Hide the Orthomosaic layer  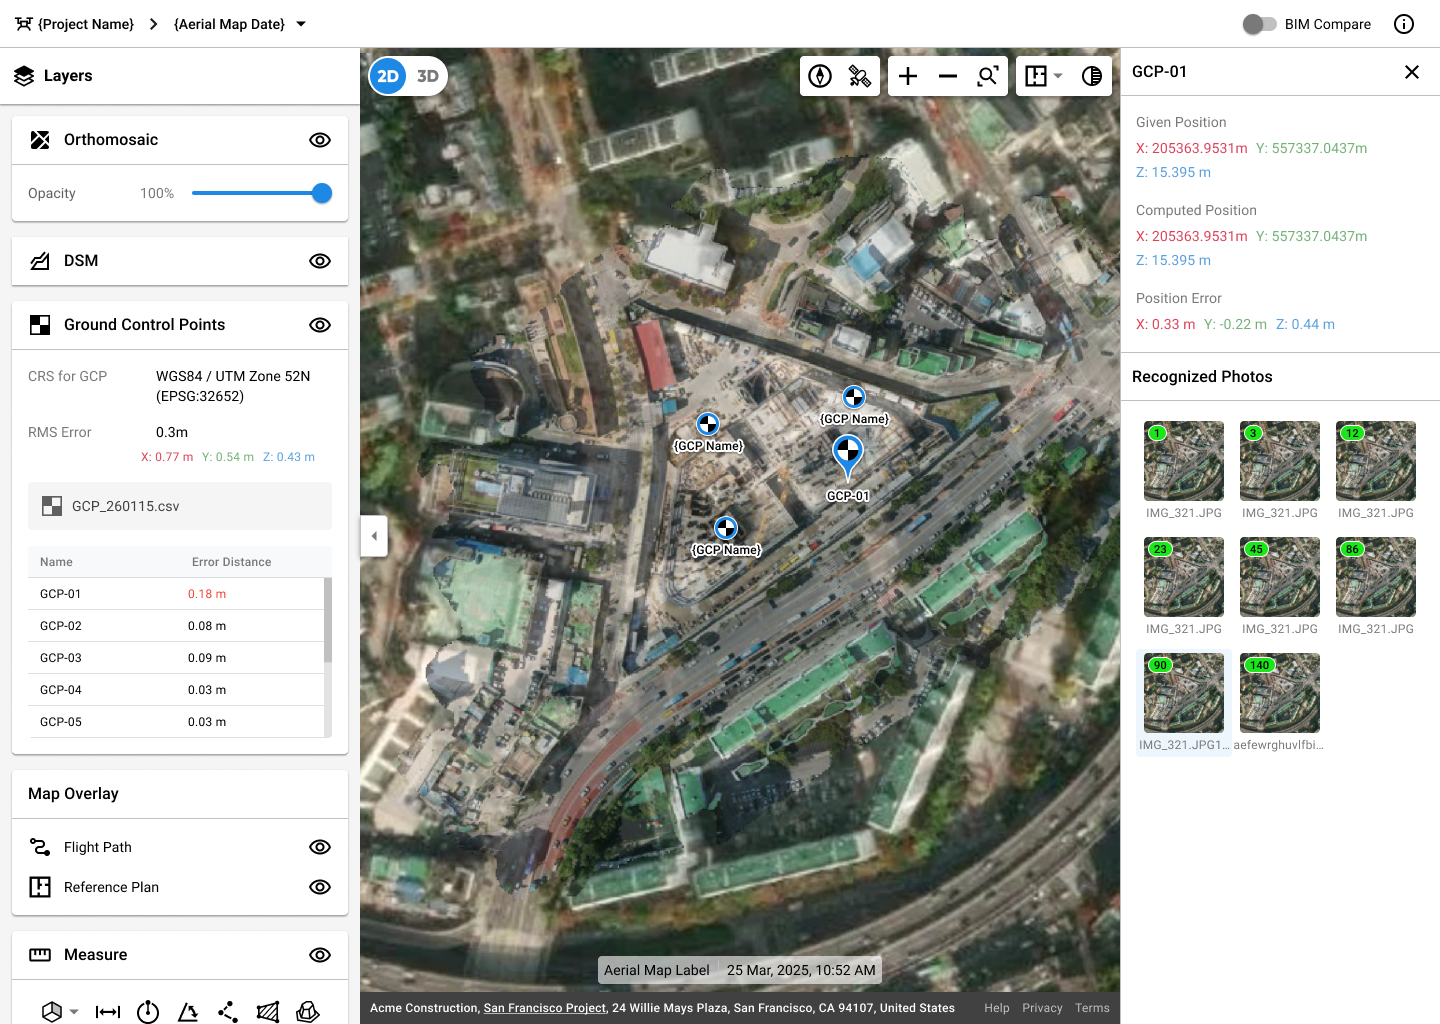[x=320, y=140]
